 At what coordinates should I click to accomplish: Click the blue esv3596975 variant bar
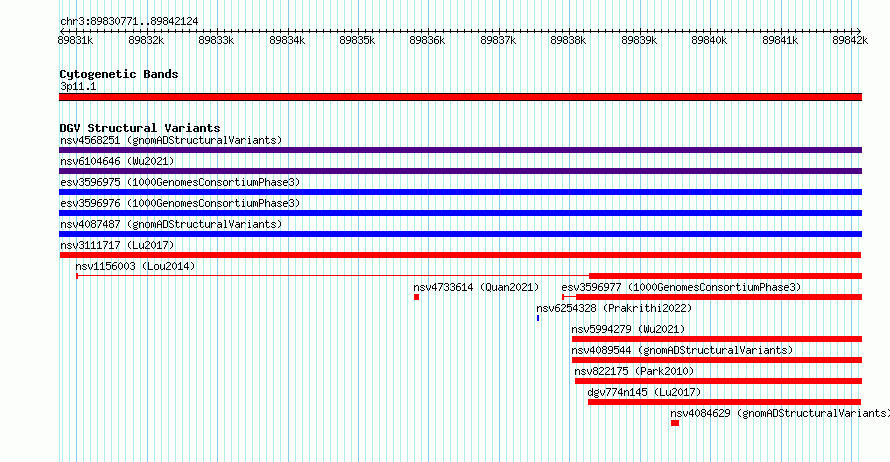pyautogui.click(x=460, y=192)
